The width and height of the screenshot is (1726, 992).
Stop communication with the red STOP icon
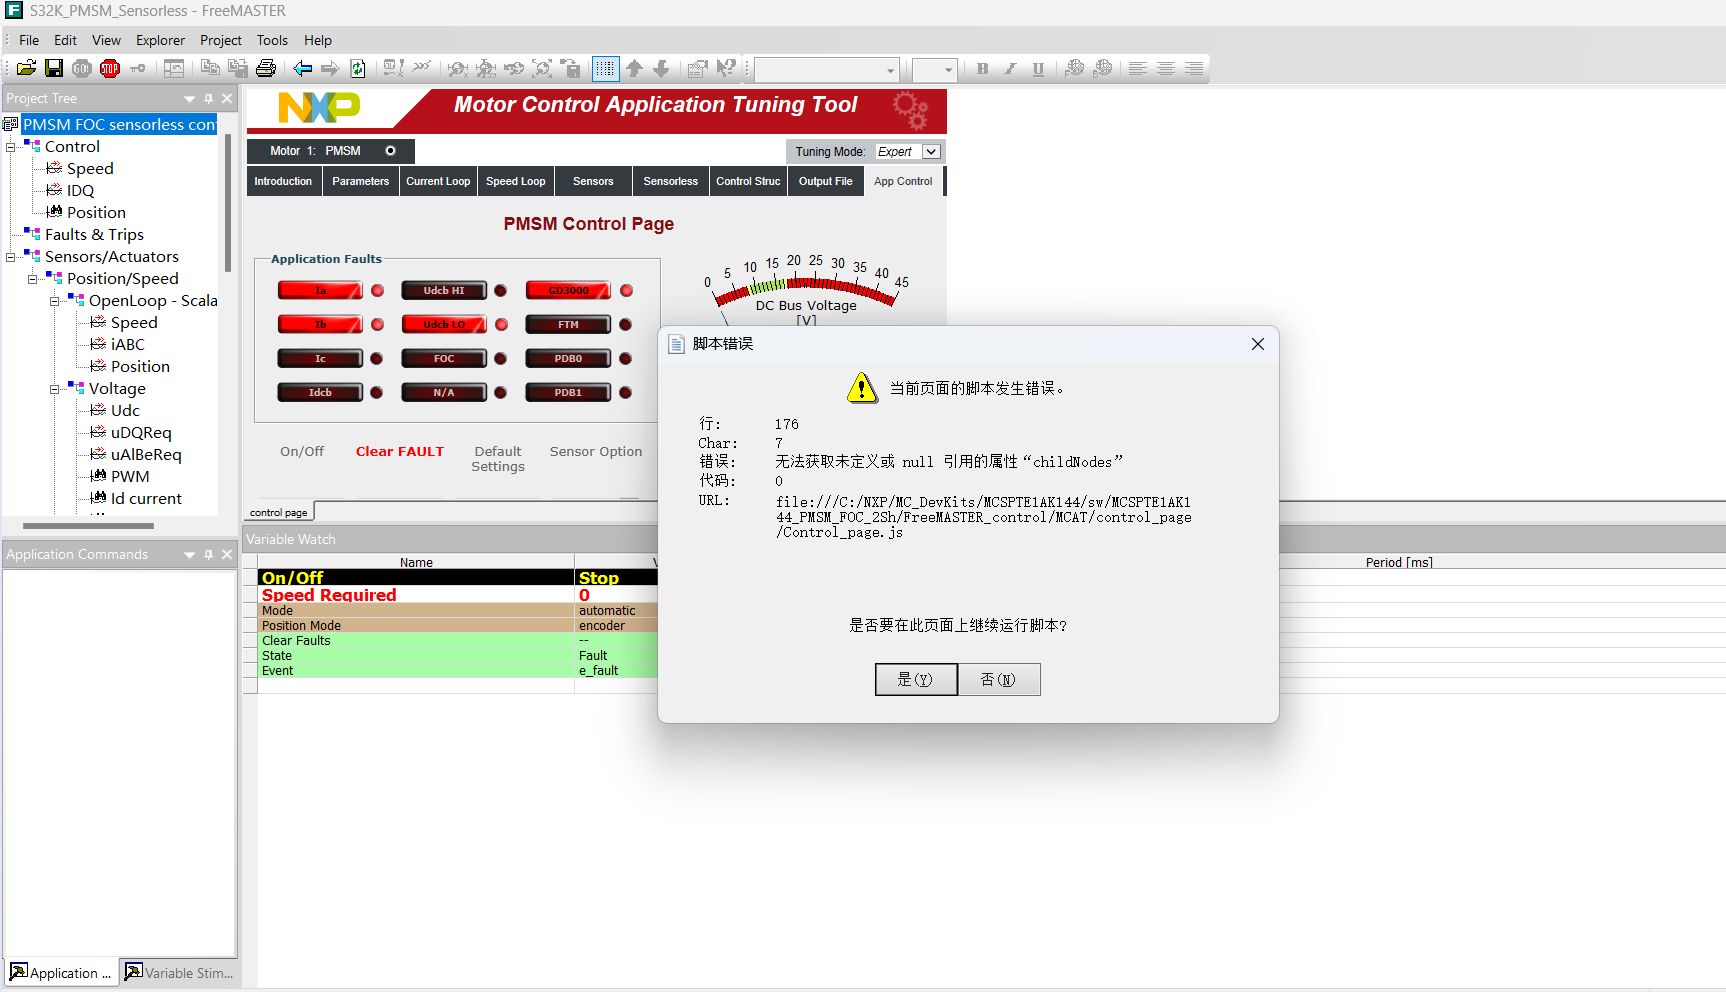pyautogui.click(x=110, y=68)
